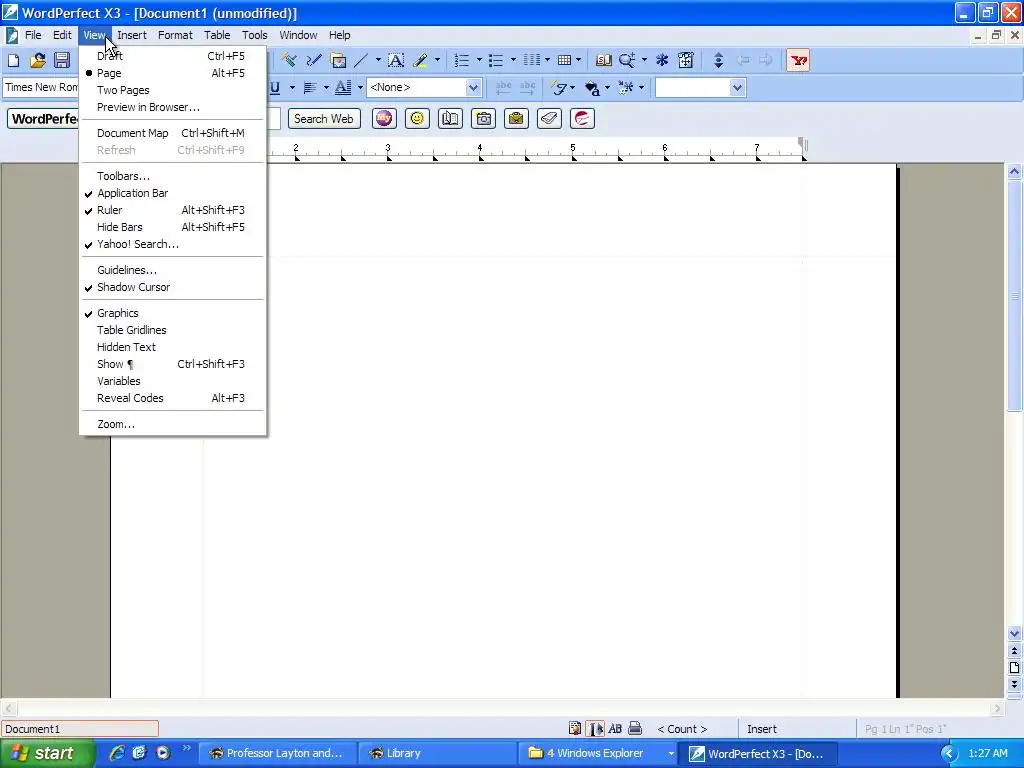The height and width of the screenshot is (768, 1024).
Task: Open the Tools menu
Action: point(255,35)
